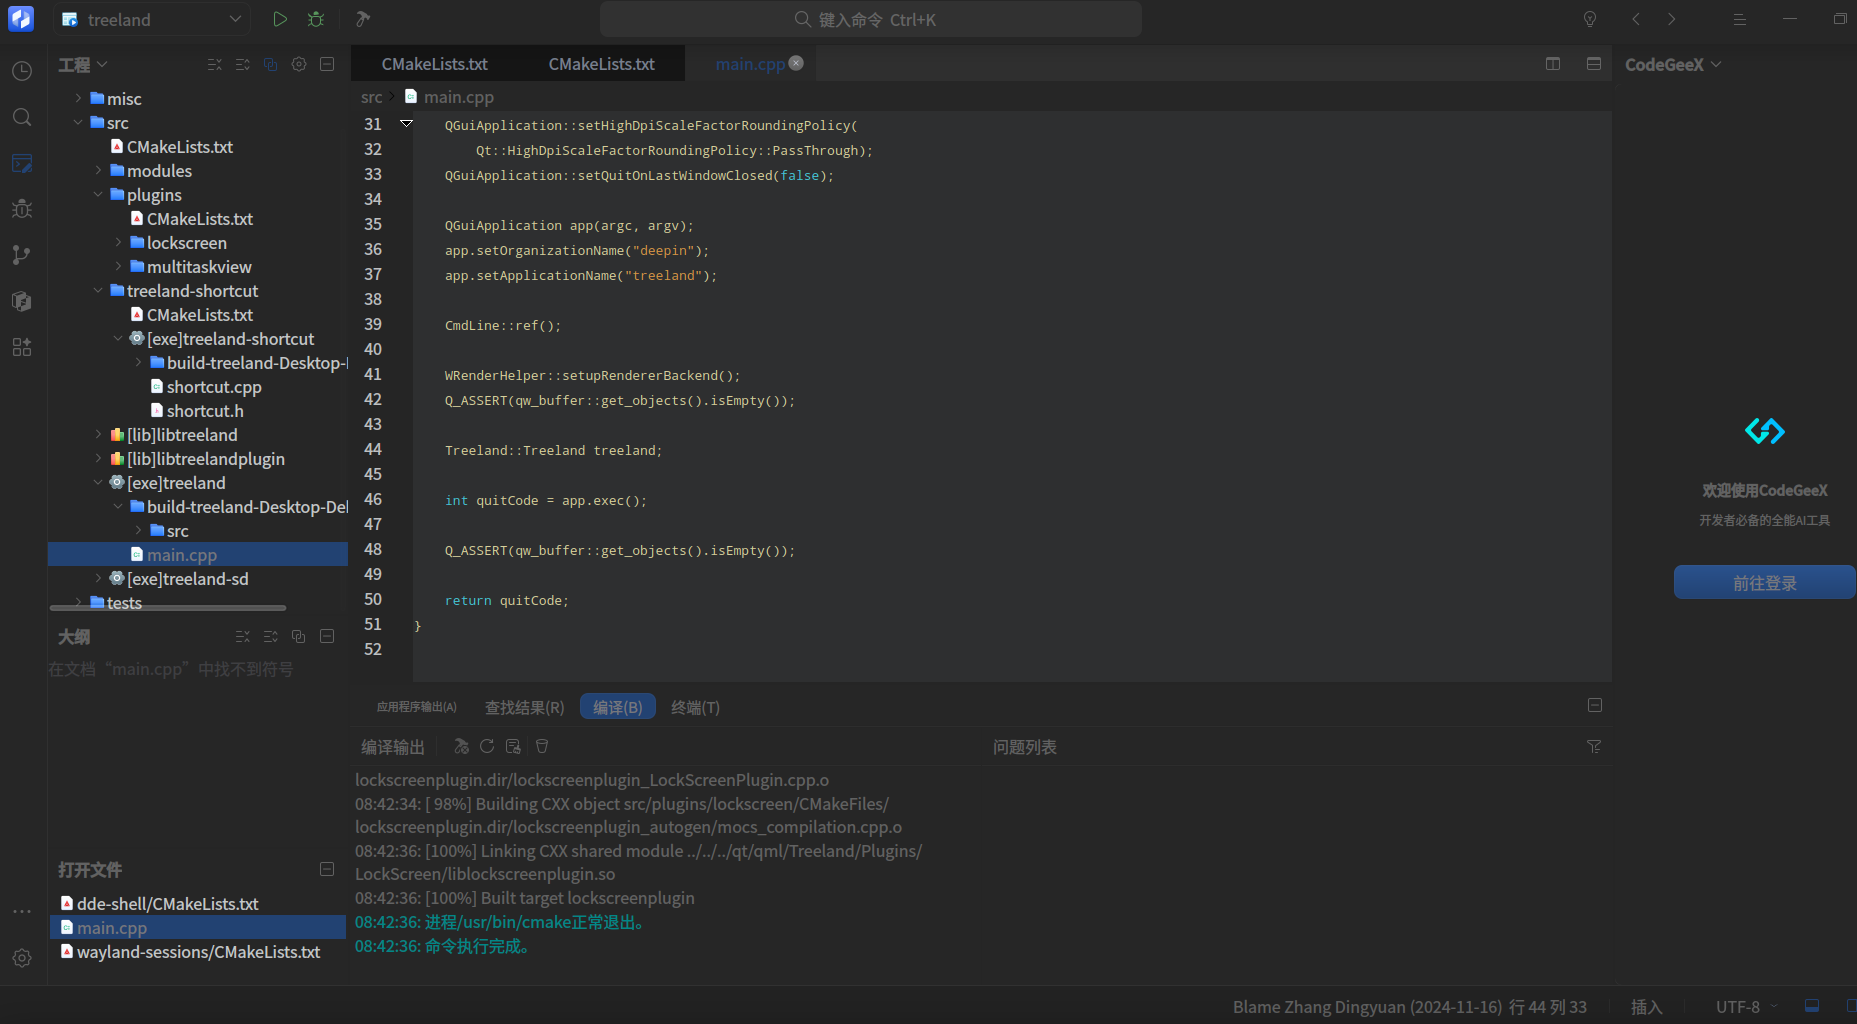Expand the lockscreen folder
This screenshot has height=1024, width=1857.
(118, 242)
